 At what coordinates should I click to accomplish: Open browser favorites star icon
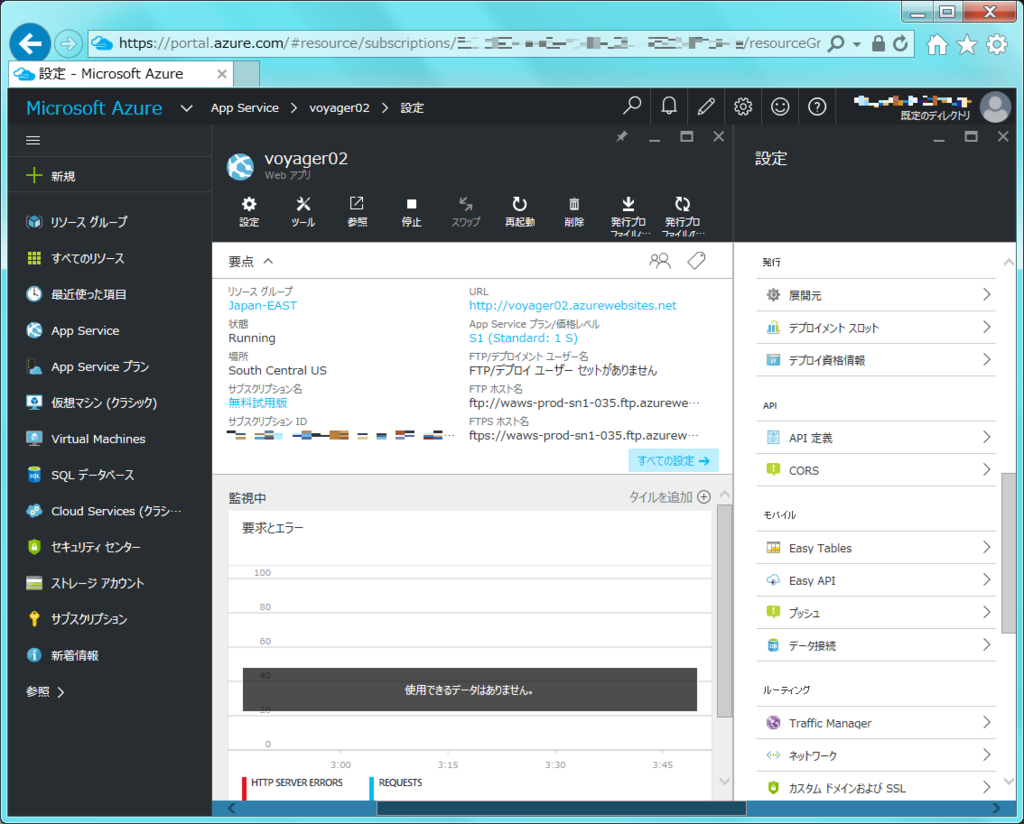pos(967,44)
